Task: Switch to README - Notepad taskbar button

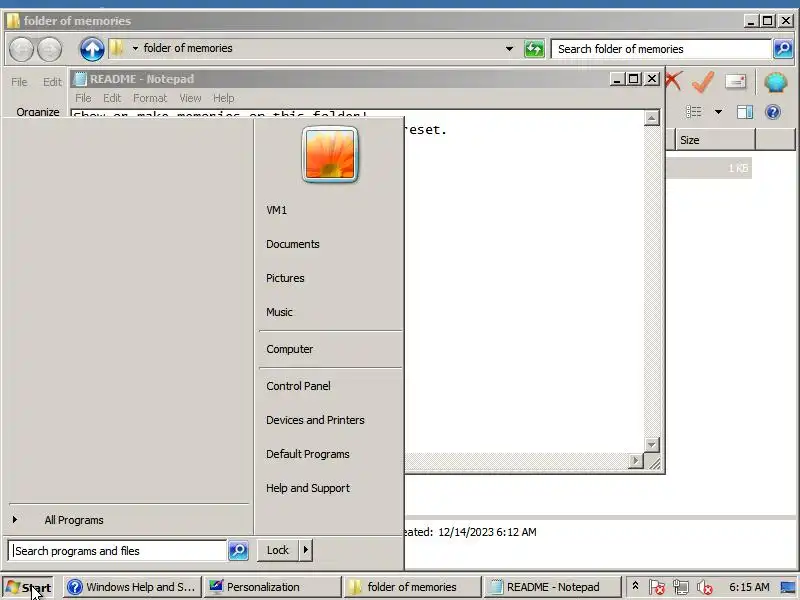Action: 553,587
